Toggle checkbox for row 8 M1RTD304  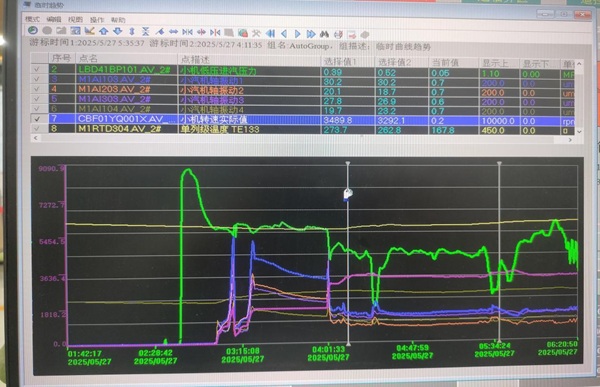[37, 129]
